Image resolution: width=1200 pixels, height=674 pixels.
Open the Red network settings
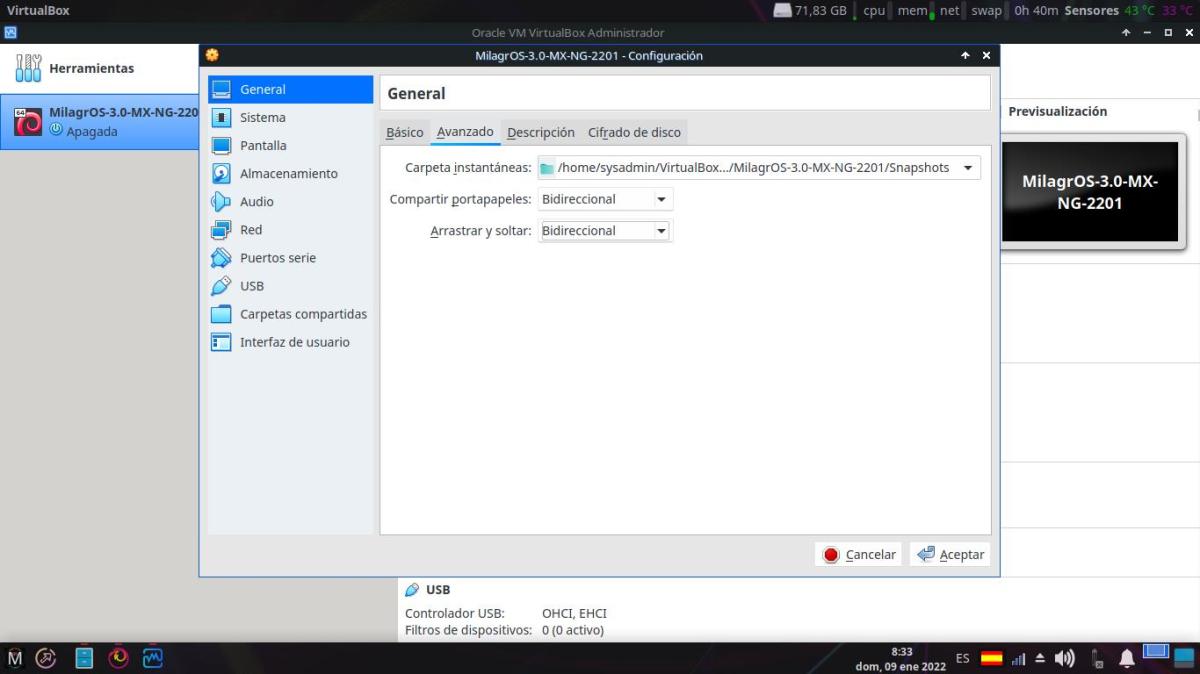coord(250,230)
